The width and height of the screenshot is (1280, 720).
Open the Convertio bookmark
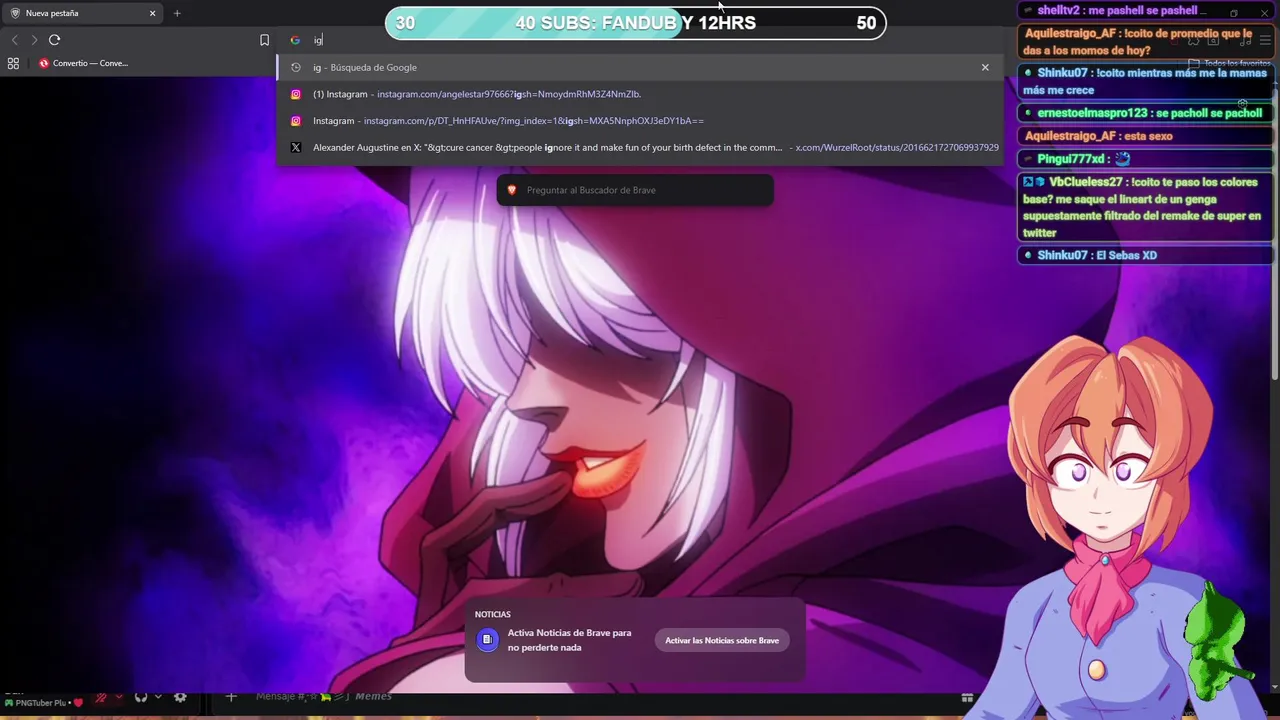tap(83, 63)
